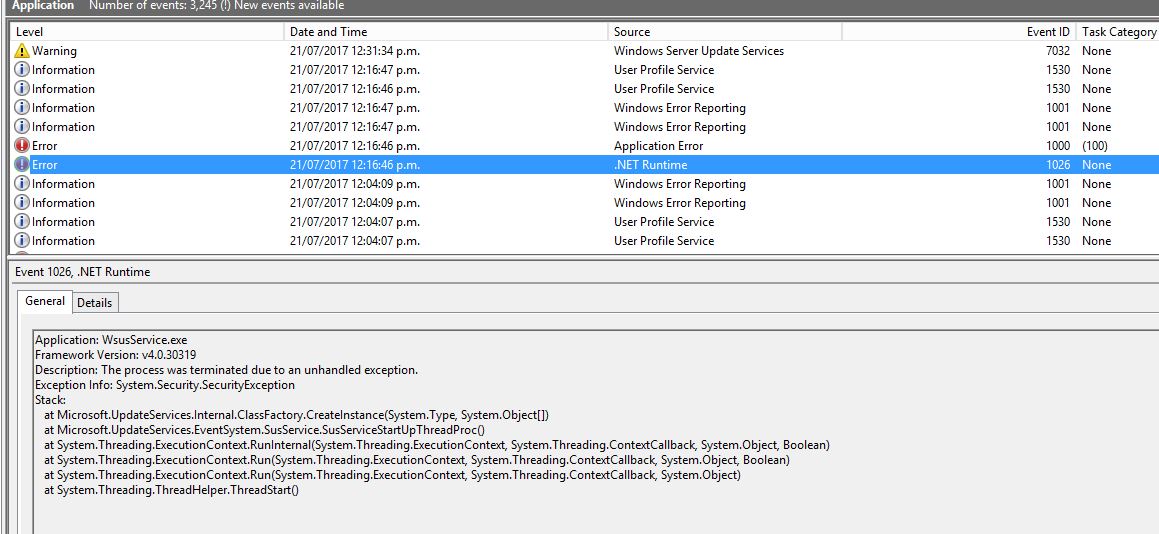
Task: Click event ID 7032
Action: click(1056, 51)
